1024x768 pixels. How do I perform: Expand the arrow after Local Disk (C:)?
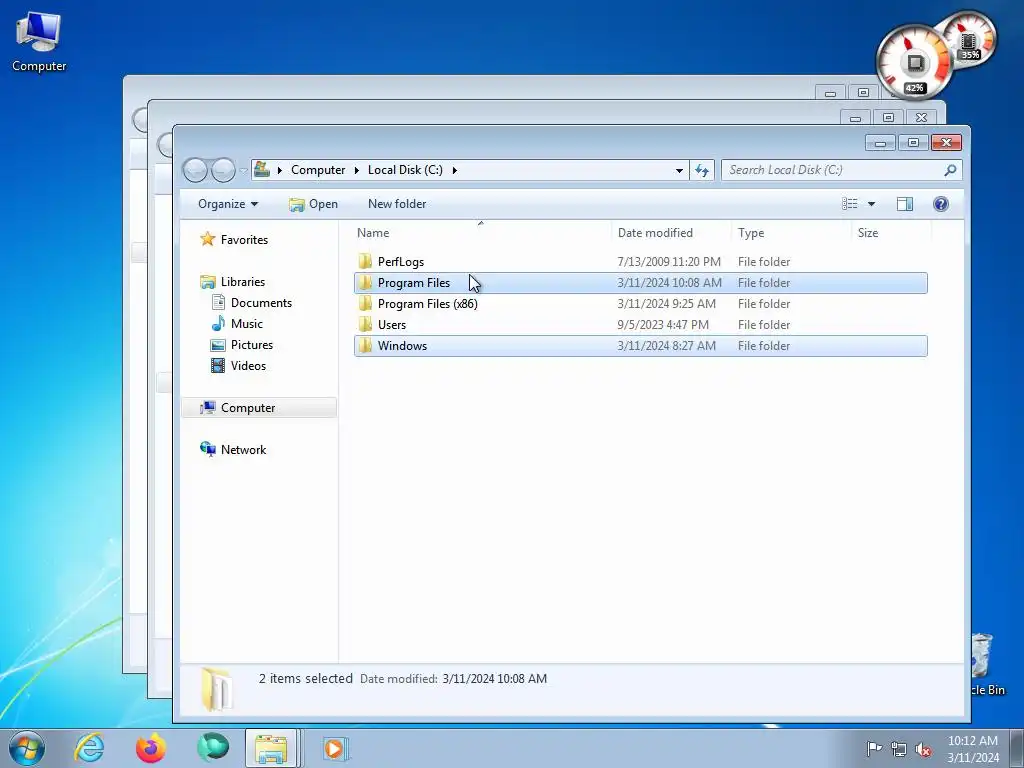pos(455,170)
